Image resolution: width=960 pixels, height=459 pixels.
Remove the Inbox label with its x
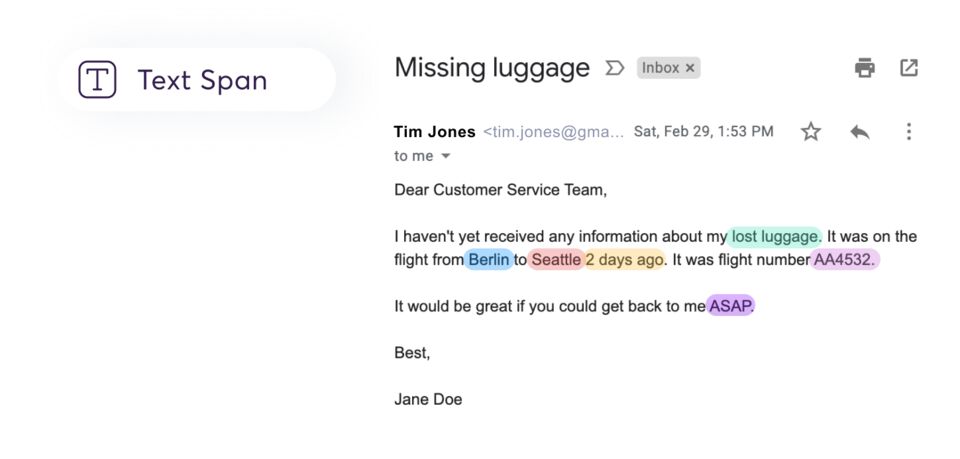point(689,68)
